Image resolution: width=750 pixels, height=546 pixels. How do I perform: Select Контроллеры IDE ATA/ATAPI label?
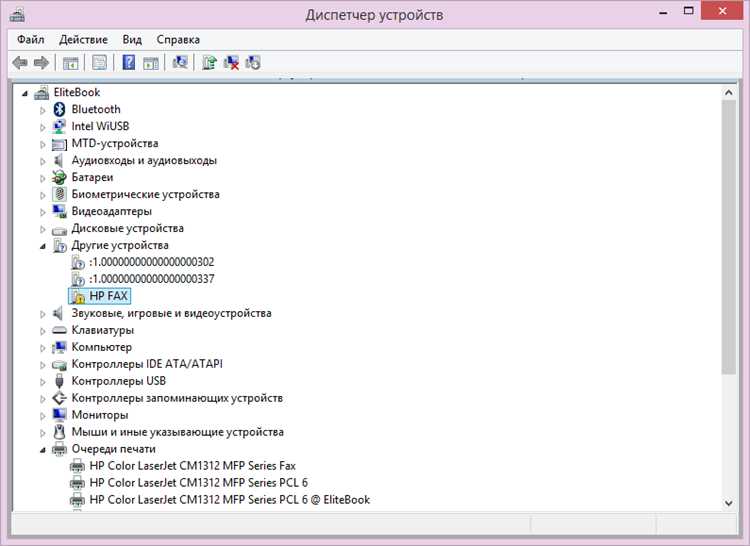147,364
